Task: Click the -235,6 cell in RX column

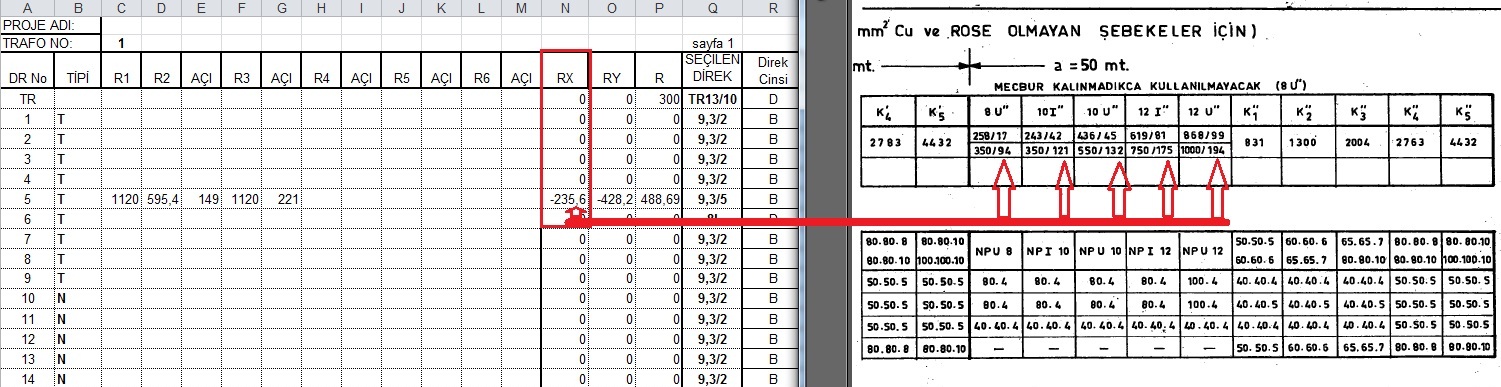Action: coord(565,200)
